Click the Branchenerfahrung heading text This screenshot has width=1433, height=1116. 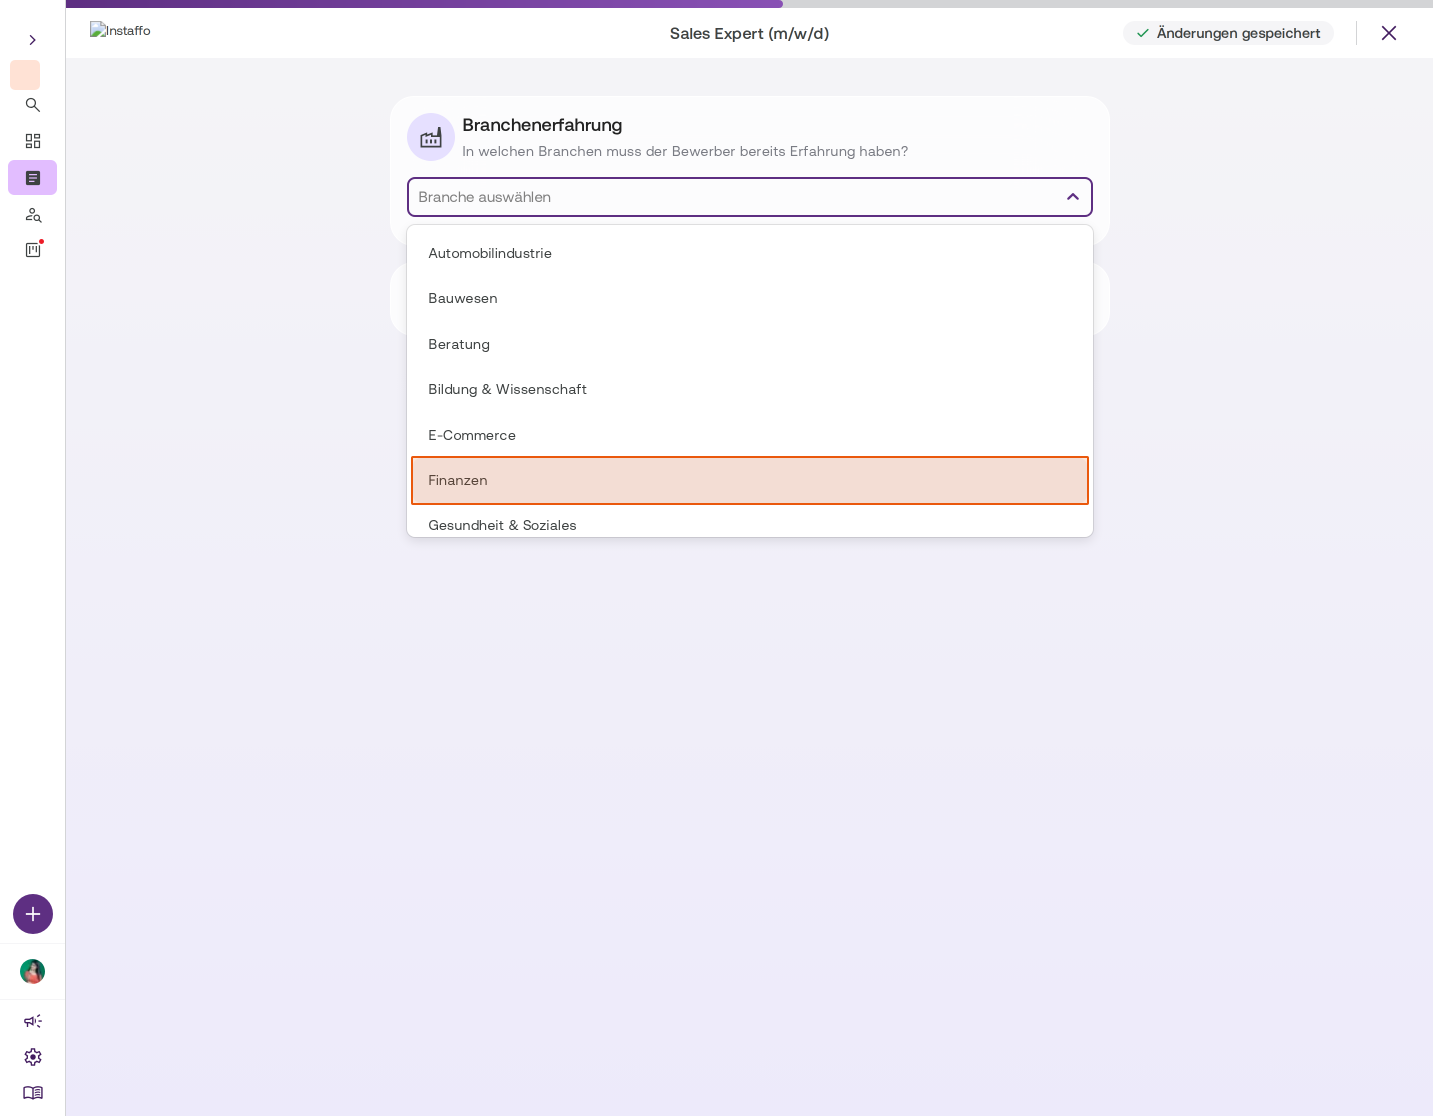click(x=542, y=125)
